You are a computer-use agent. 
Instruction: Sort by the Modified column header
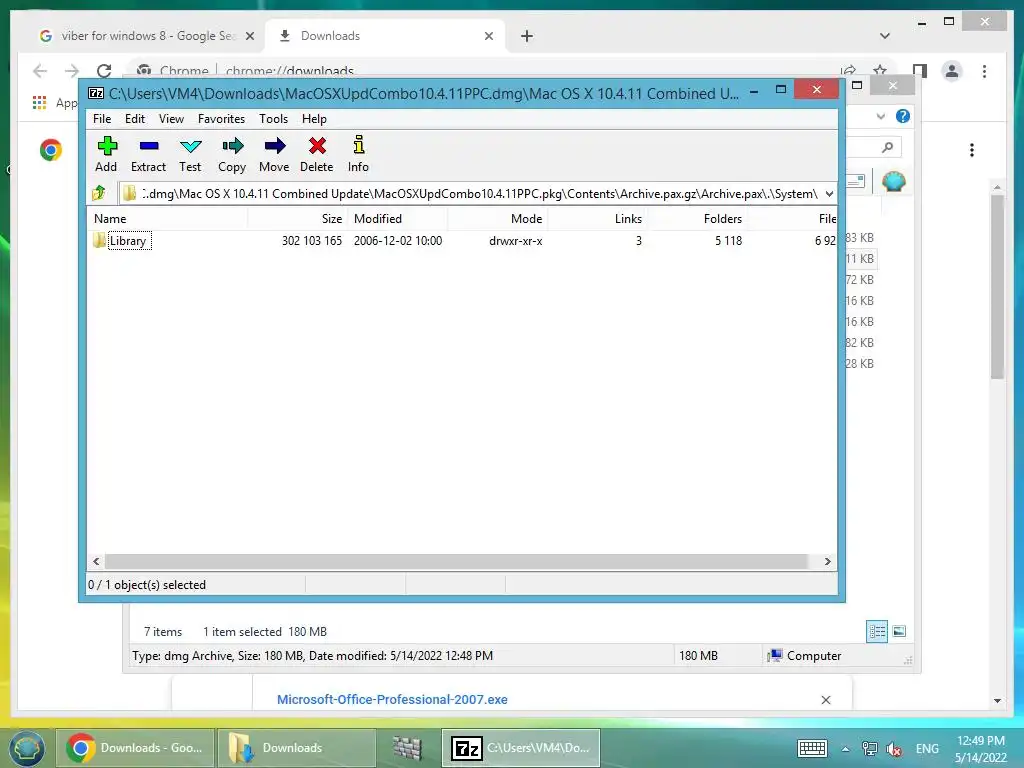398,219
